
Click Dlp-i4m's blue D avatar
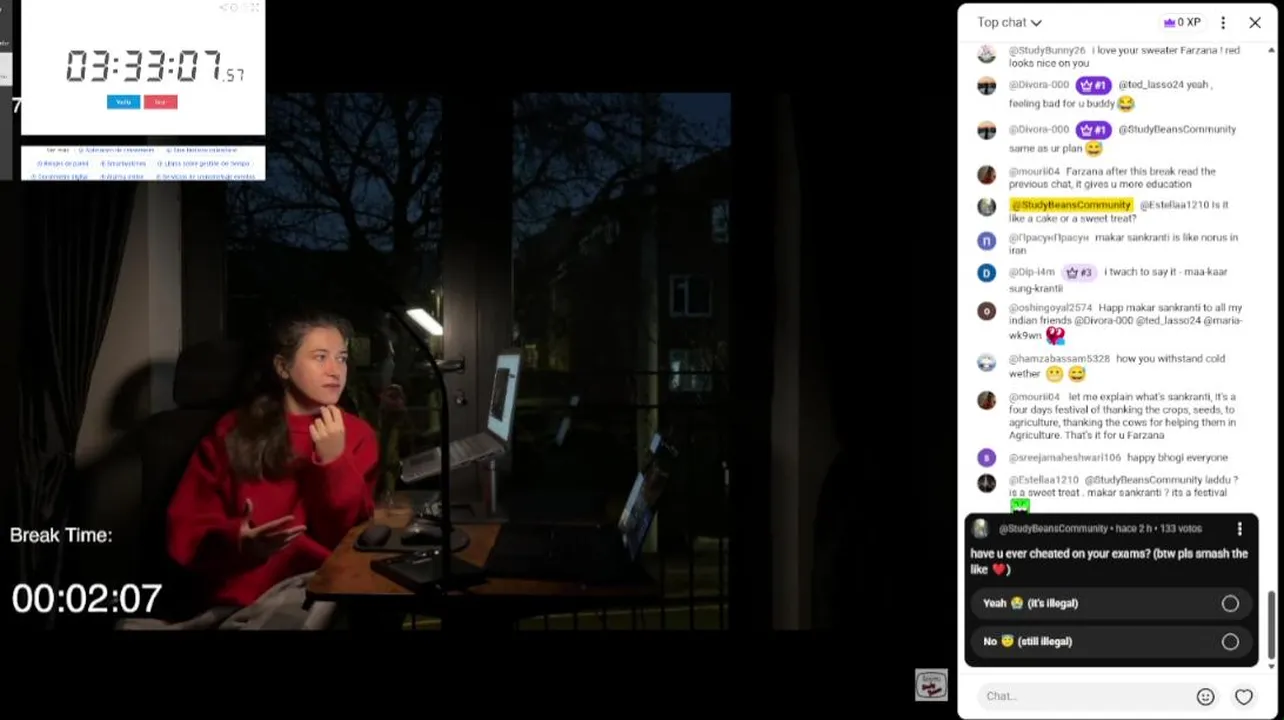(x=986, y=273)
